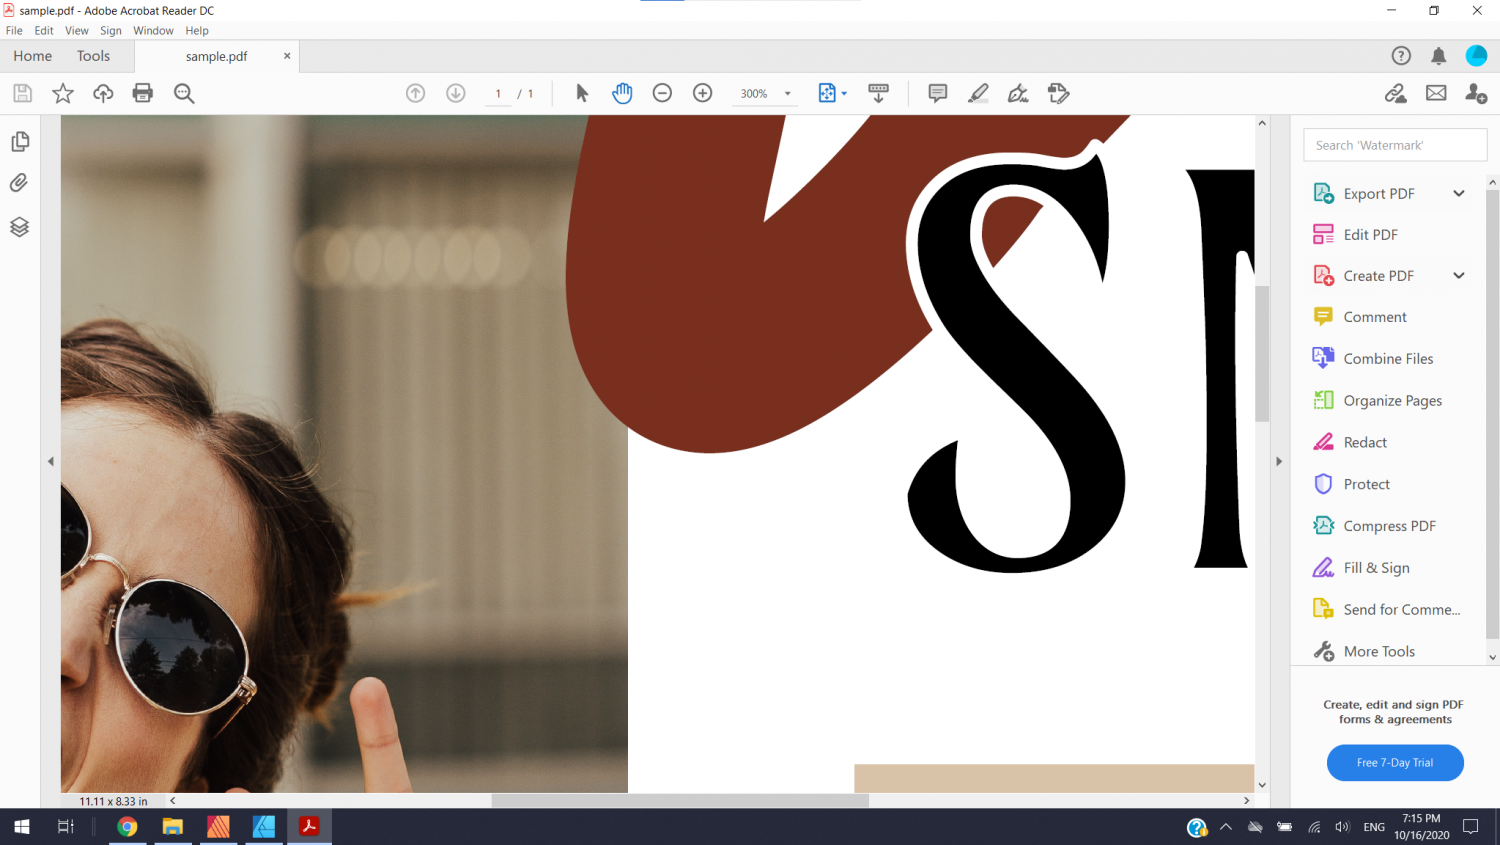This screenshot has height=845, width=1500.
Task: Collapse the right tools pane arrow
Action: [1278, 461]
